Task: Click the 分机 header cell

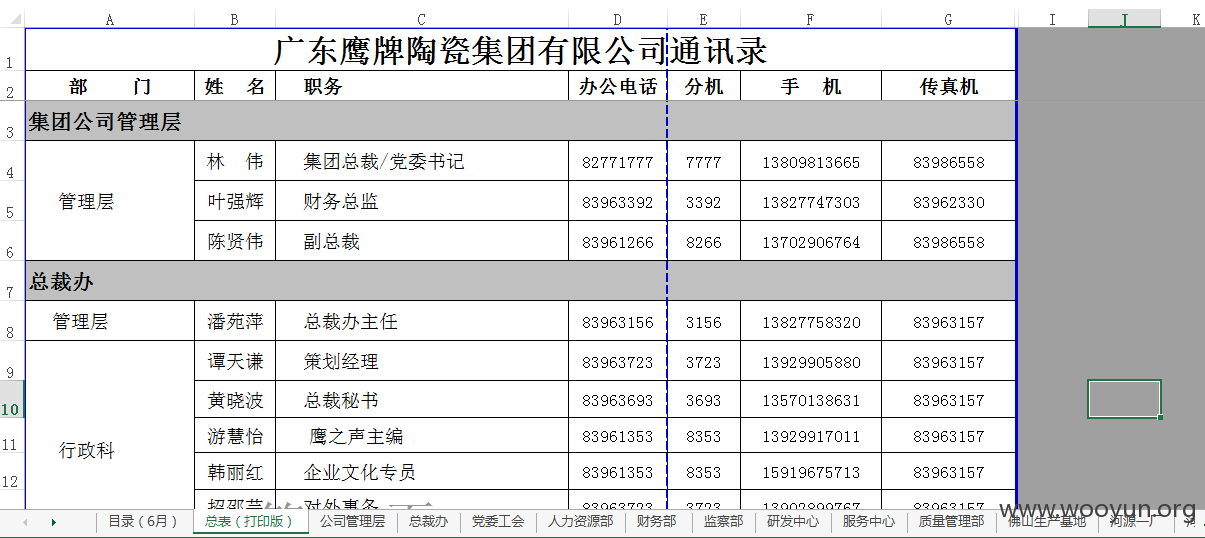Action: 704,86
